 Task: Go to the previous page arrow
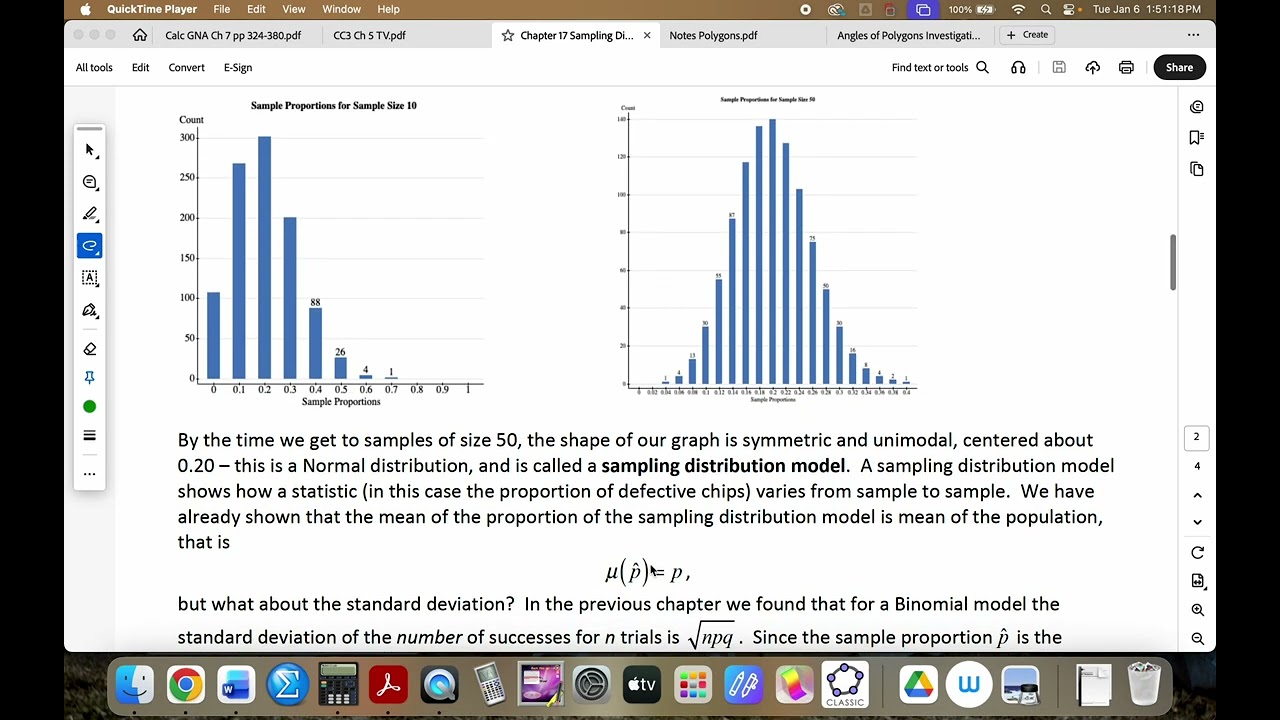[1197, 495]
